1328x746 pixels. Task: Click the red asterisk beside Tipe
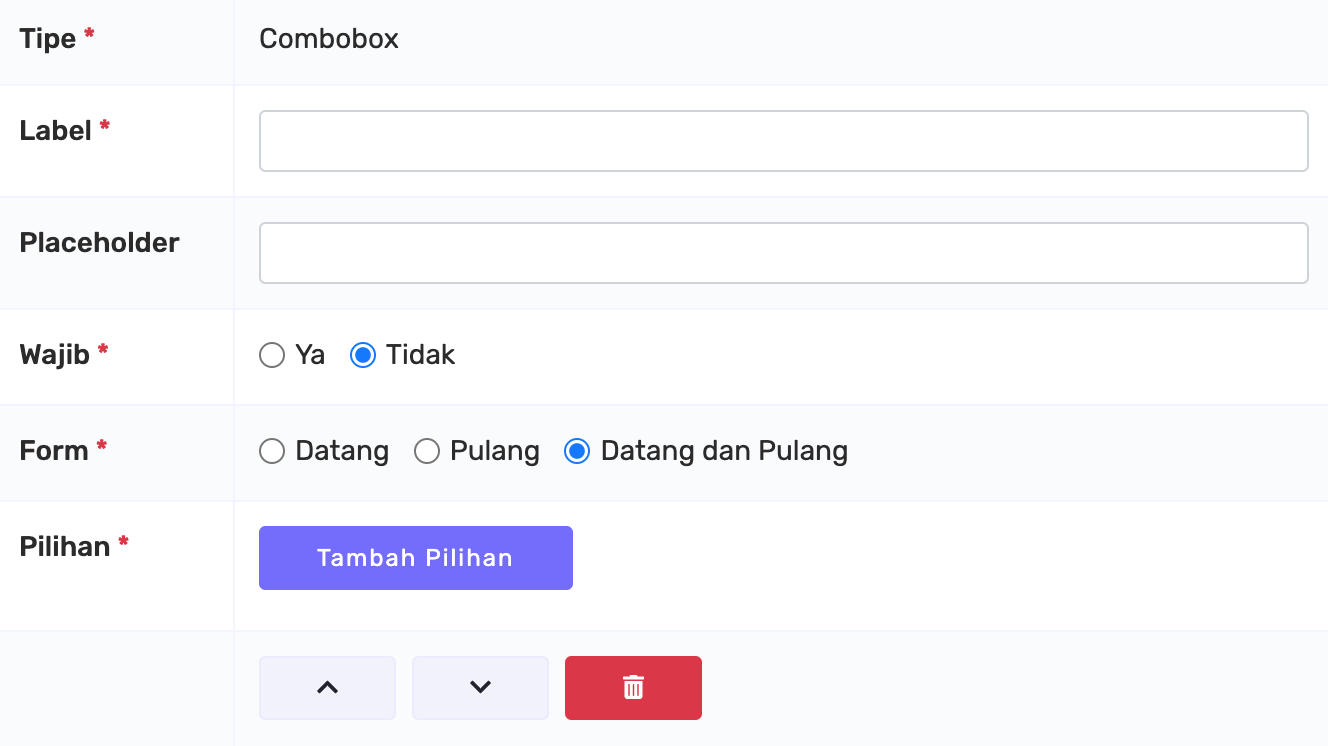tap(89, 34)
